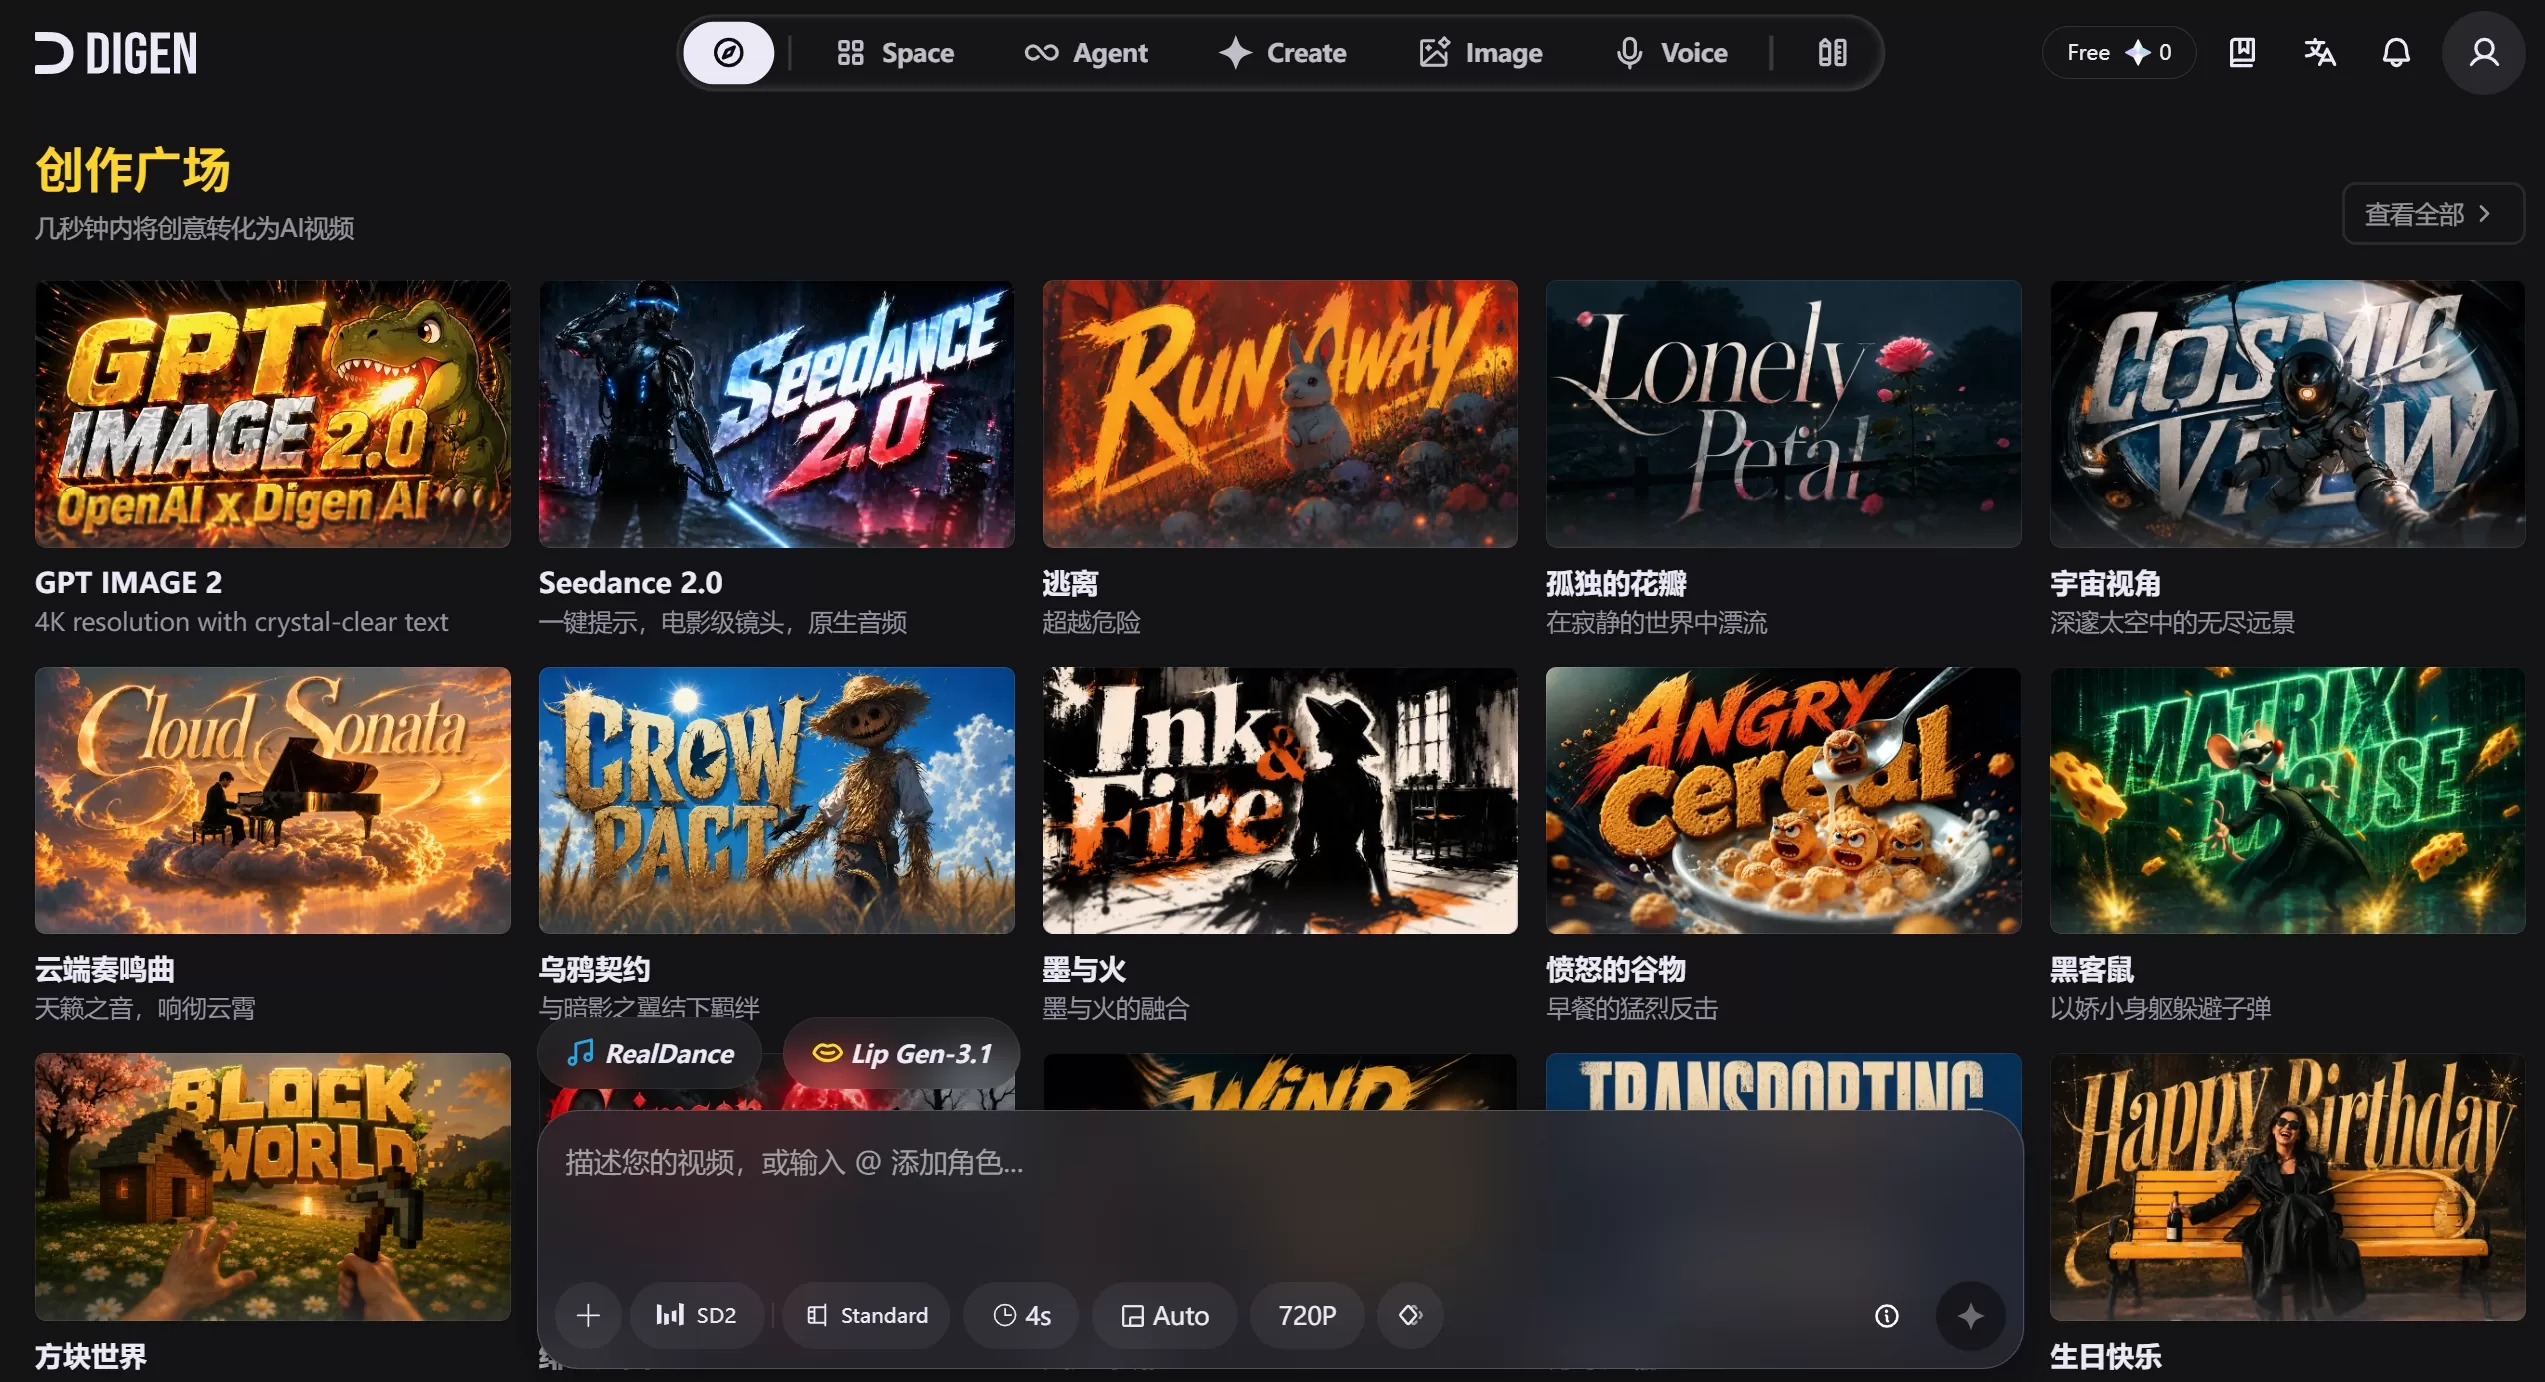Image resolution: width=2545 pixels, height=1382 pixels.
Task: Open the Cloud Sonata thumbnail
Action: (x=272, y=800)
